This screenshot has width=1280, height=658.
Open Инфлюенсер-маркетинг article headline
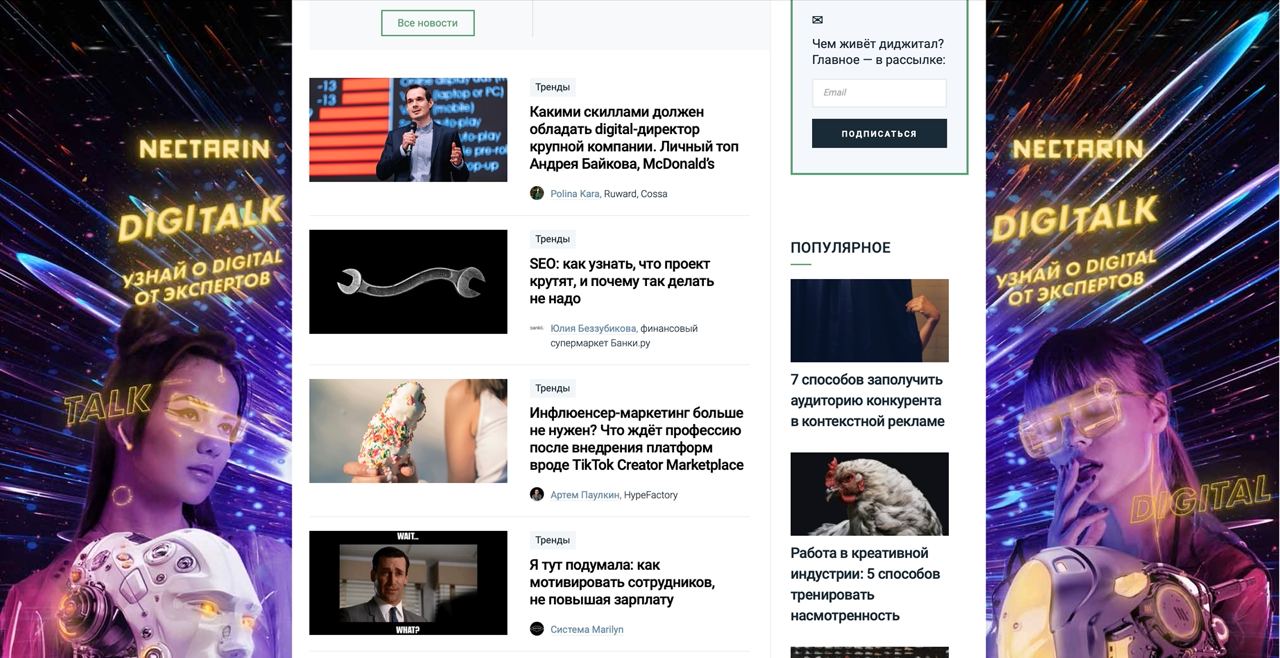click(637, 439)
